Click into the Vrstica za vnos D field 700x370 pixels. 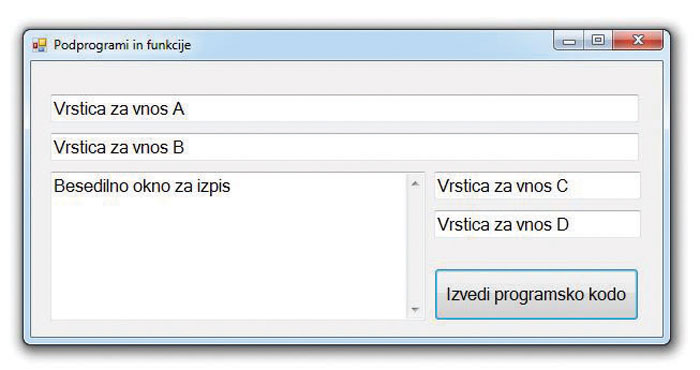click(537, 224)
